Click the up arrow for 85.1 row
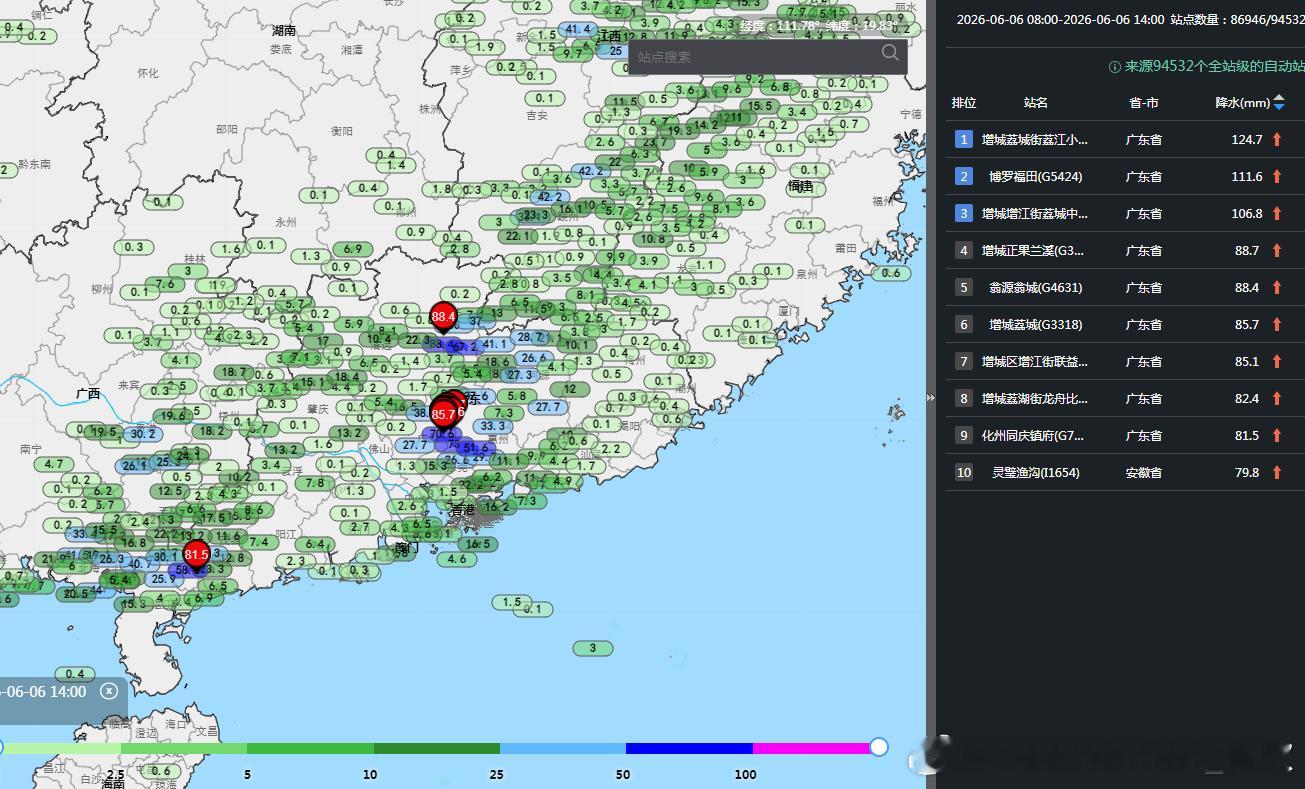Screen dimensions: 1305x789 [x=1277, y=362]
